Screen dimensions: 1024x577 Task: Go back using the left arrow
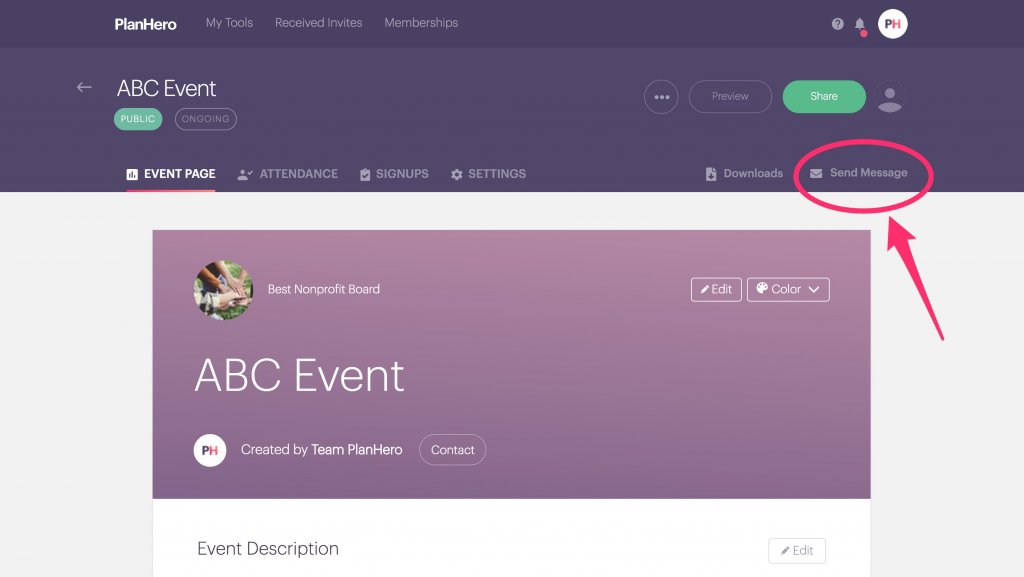click(x=84, y=87)
